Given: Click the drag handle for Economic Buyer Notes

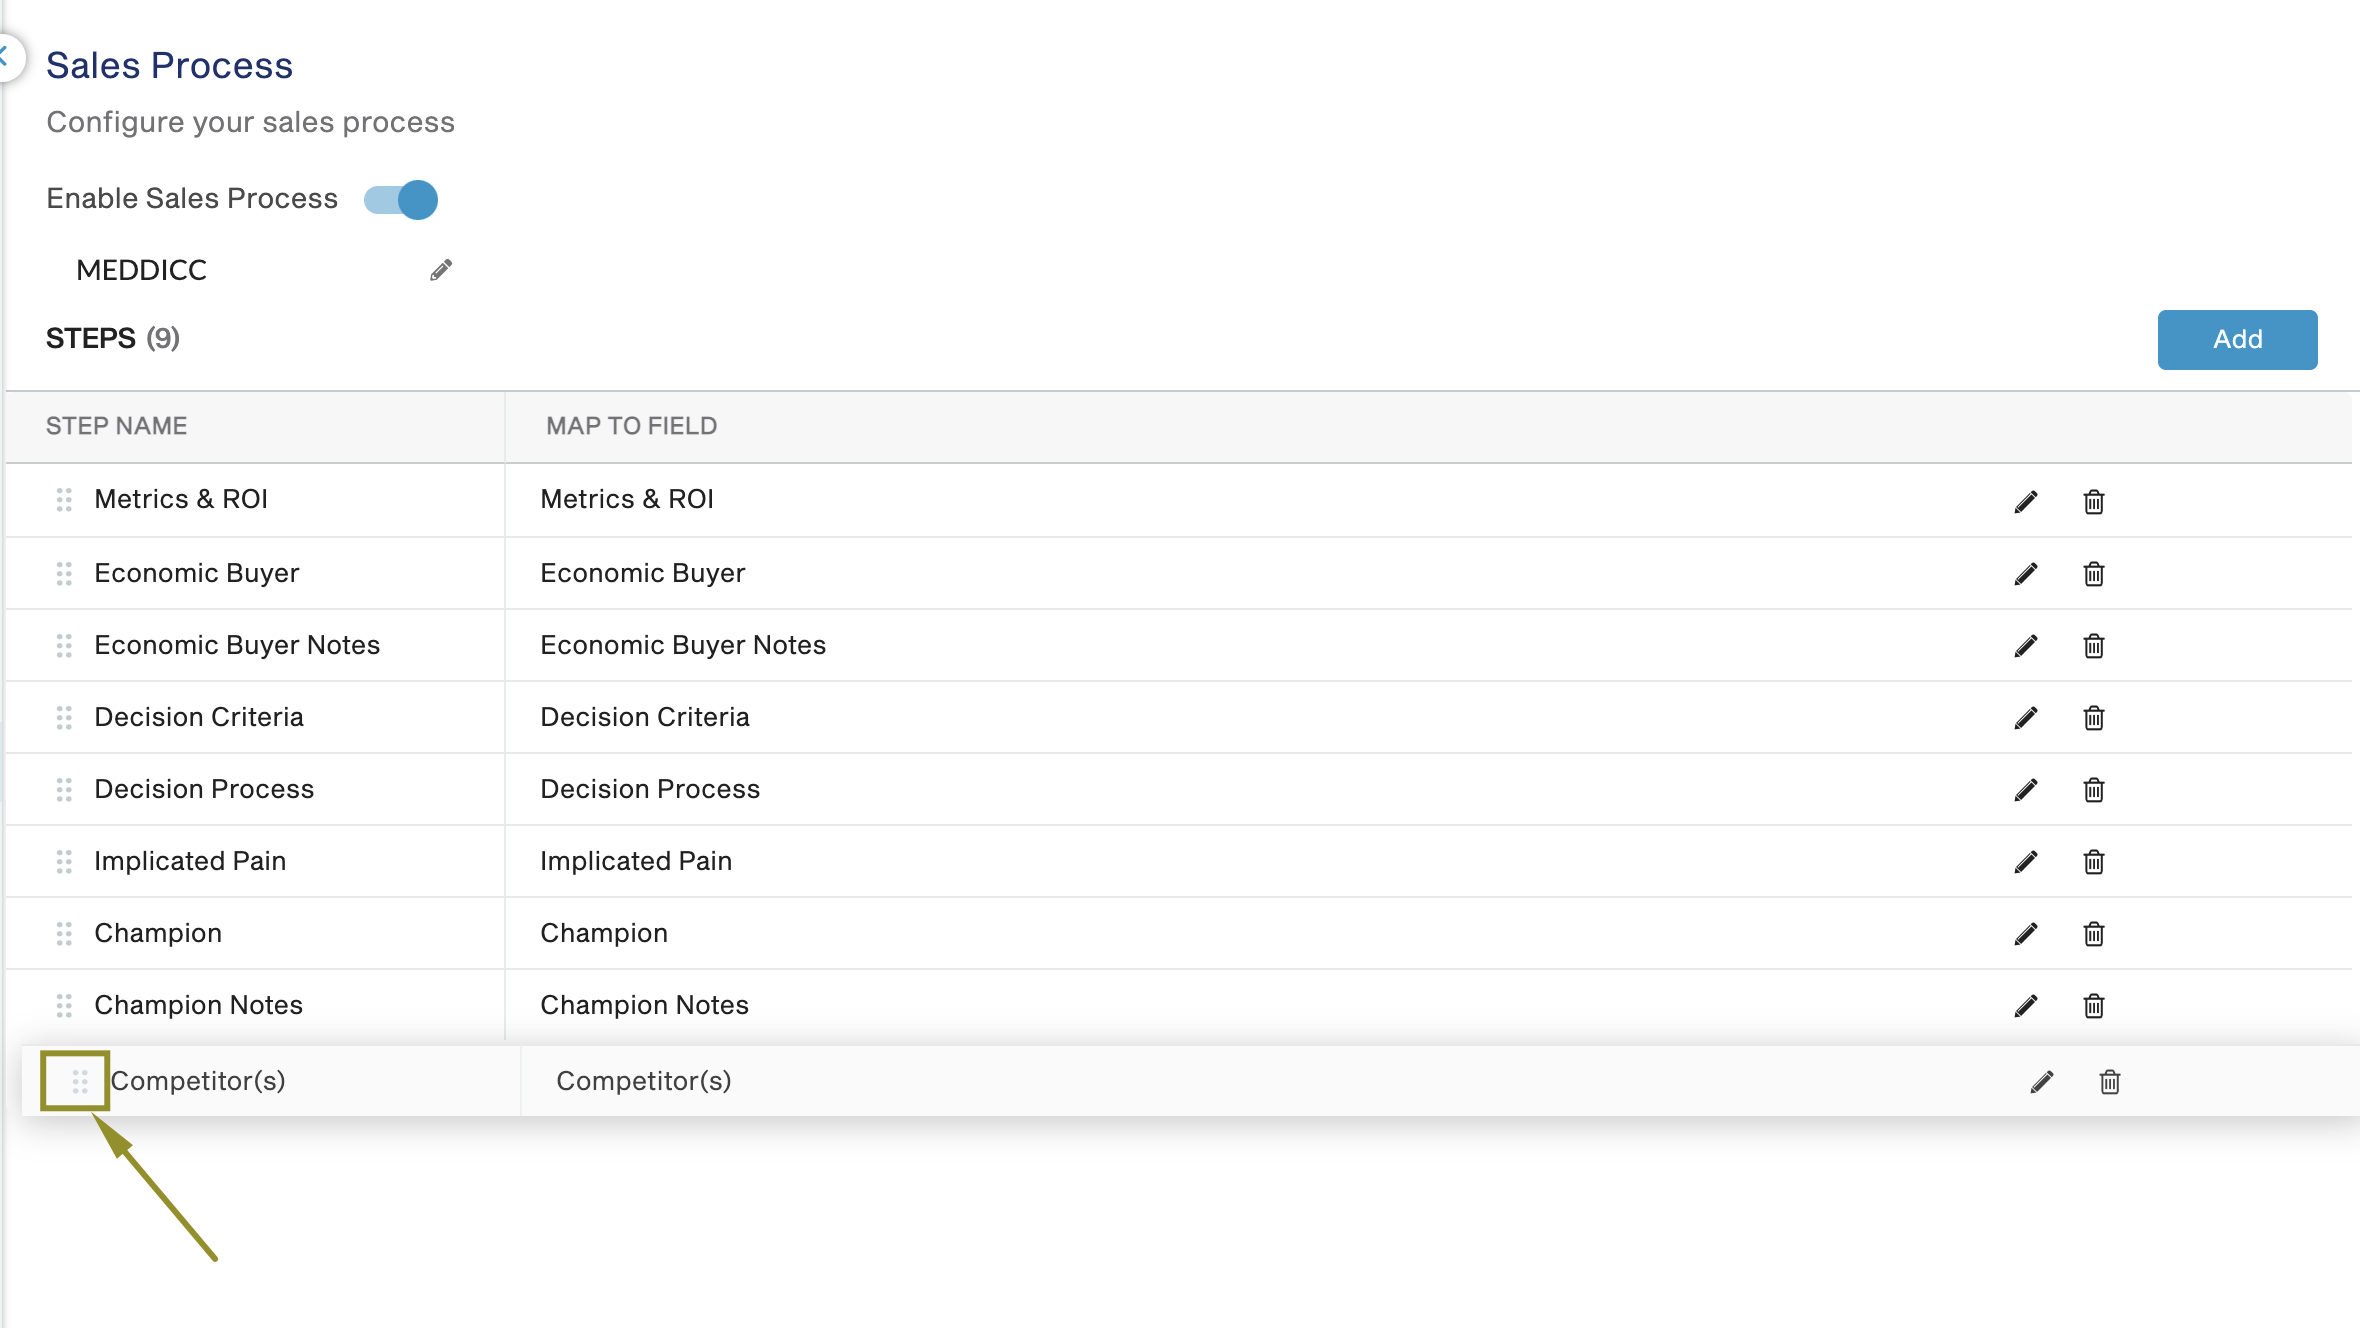Looking at the screenshot, I should (64, 645).
